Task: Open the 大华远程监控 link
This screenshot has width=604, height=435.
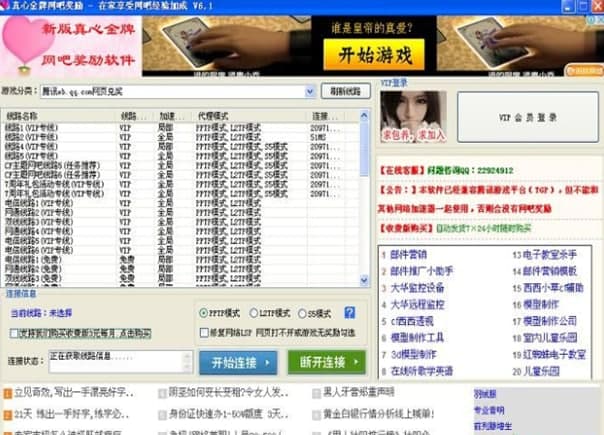Action: click(x=417, y=305)
